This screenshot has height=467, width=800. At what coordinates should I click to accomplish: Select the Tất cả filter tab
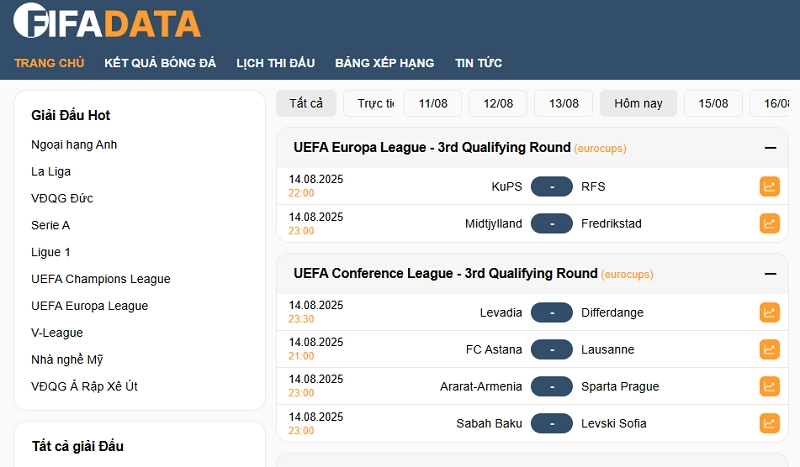pyautogui.click(x=306, y=103)
